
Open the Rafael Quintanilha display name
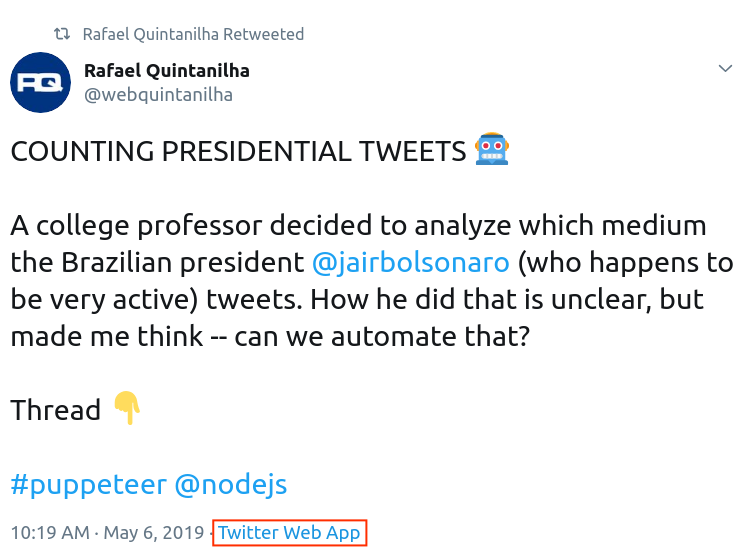167,71
